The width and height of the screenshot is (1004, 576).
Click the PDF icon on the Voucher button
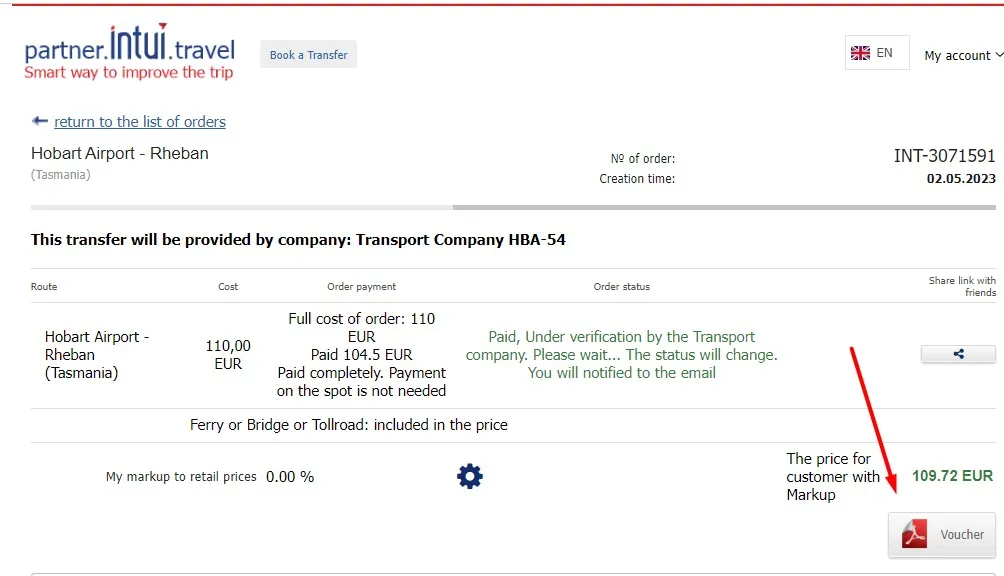point(915,535)
